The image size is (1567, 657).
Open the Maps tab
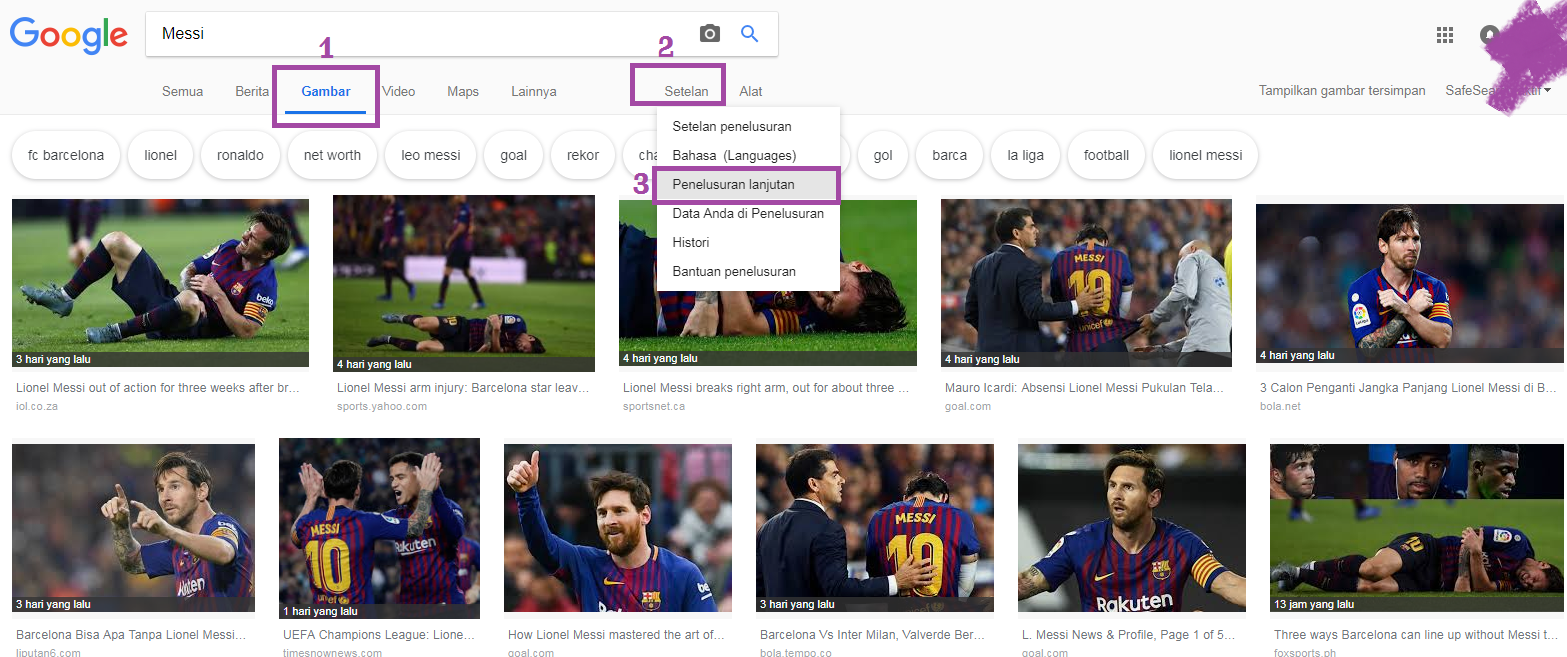463,91
